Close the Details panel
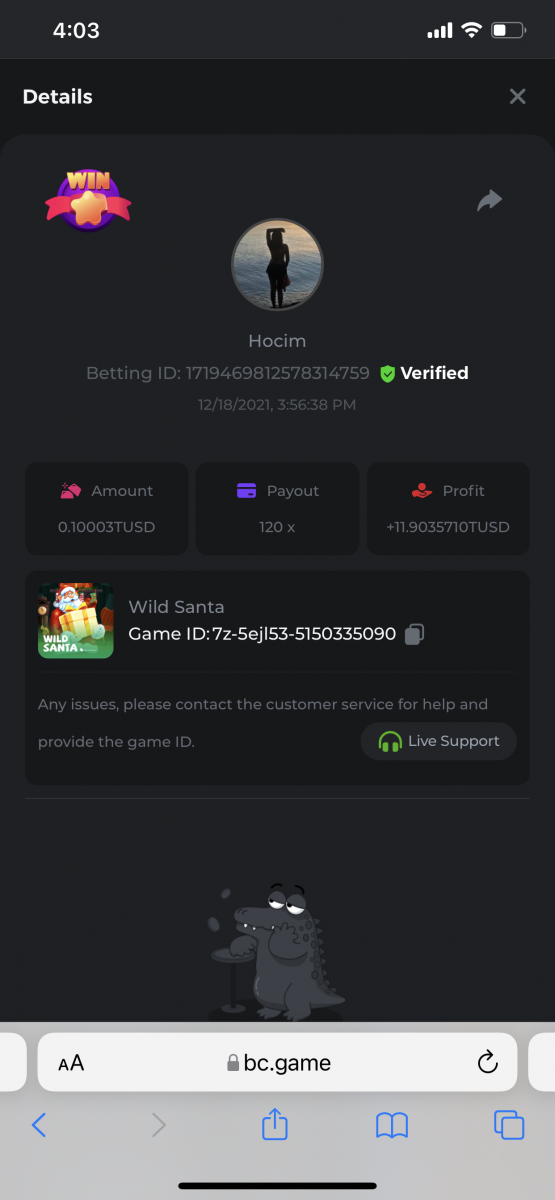Viewport: 555px width, 1200px height. pos(517,96)
